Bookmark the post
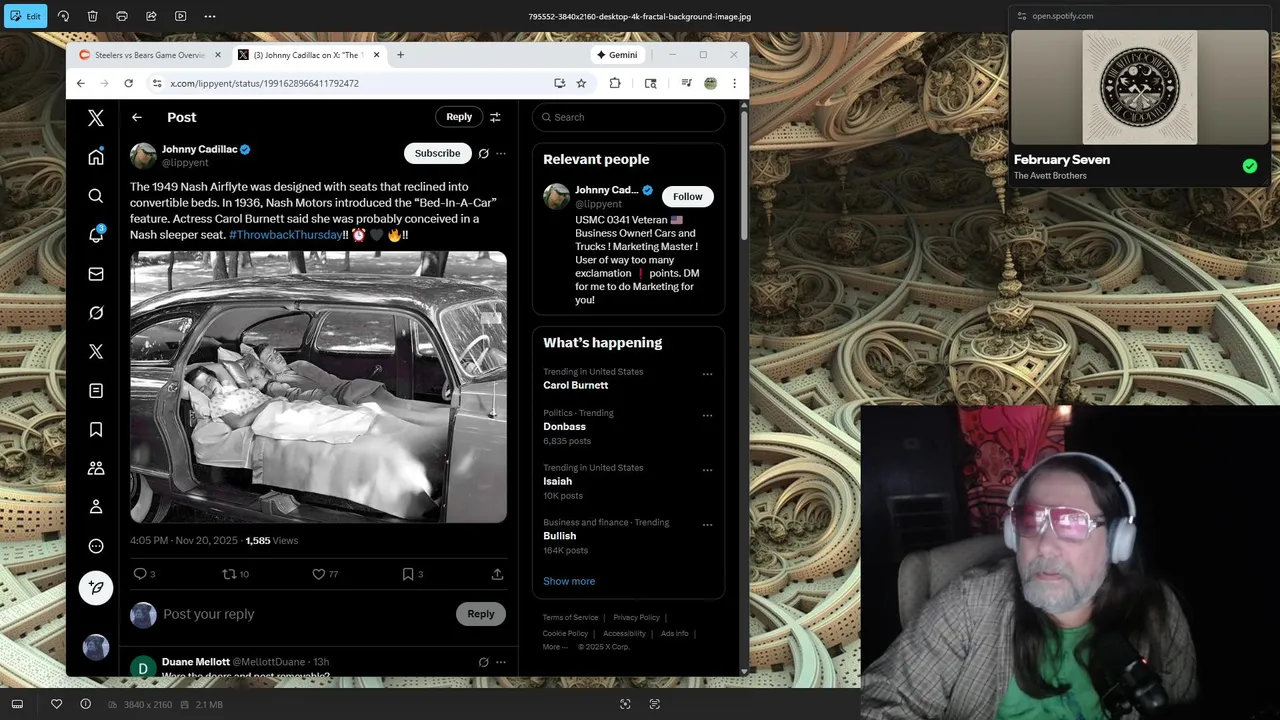The image size is (1280, 720). coord(408,574)
